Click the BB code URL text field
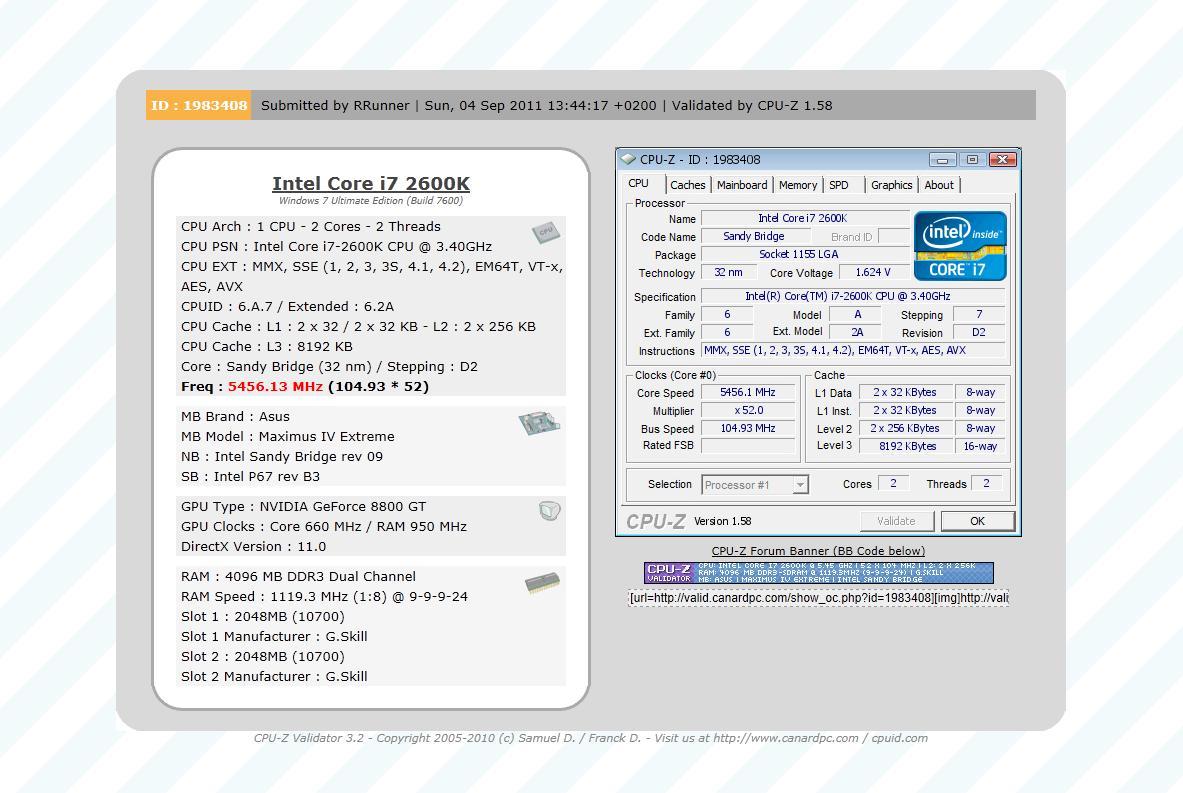The width and height of the screenshot is (1183, 793). (x=819, y=598)
